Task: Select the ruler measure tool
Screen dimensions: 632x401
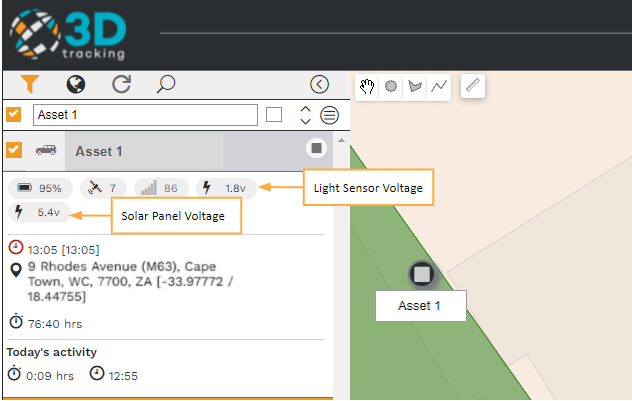Action: coord(473,86)
